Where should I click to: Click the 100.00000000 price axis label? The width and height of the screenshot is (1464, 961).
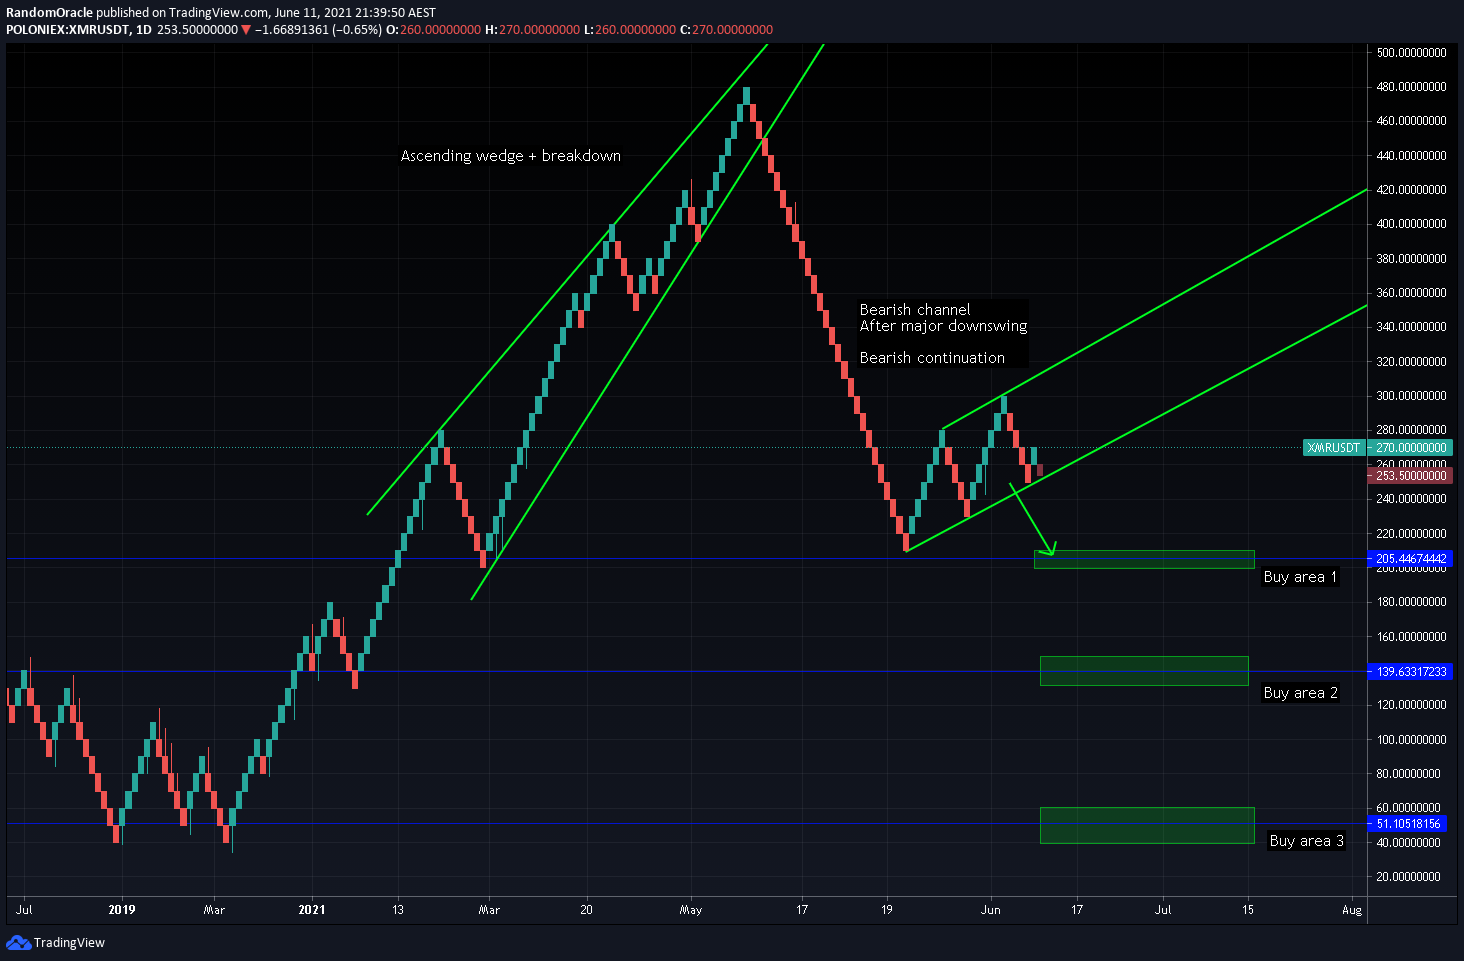point(1411,740)
